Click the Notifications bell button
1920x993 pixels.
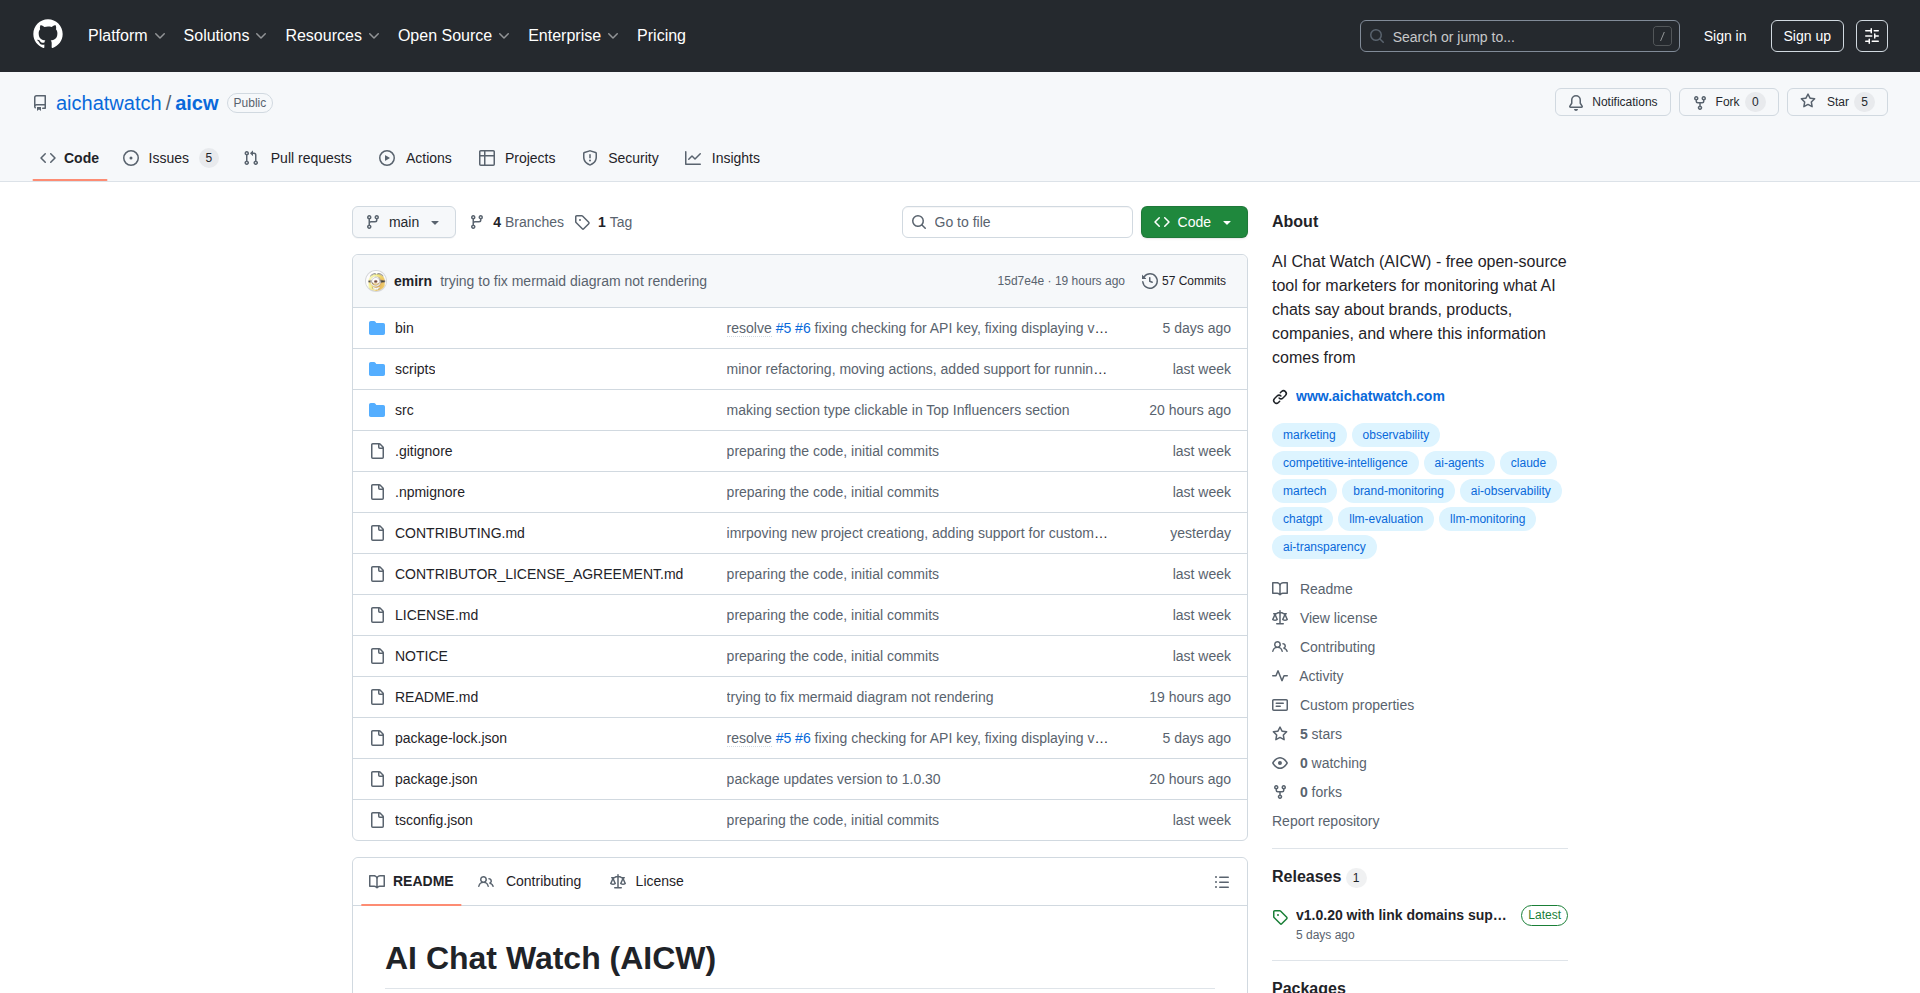click(x=1612, y=102)
